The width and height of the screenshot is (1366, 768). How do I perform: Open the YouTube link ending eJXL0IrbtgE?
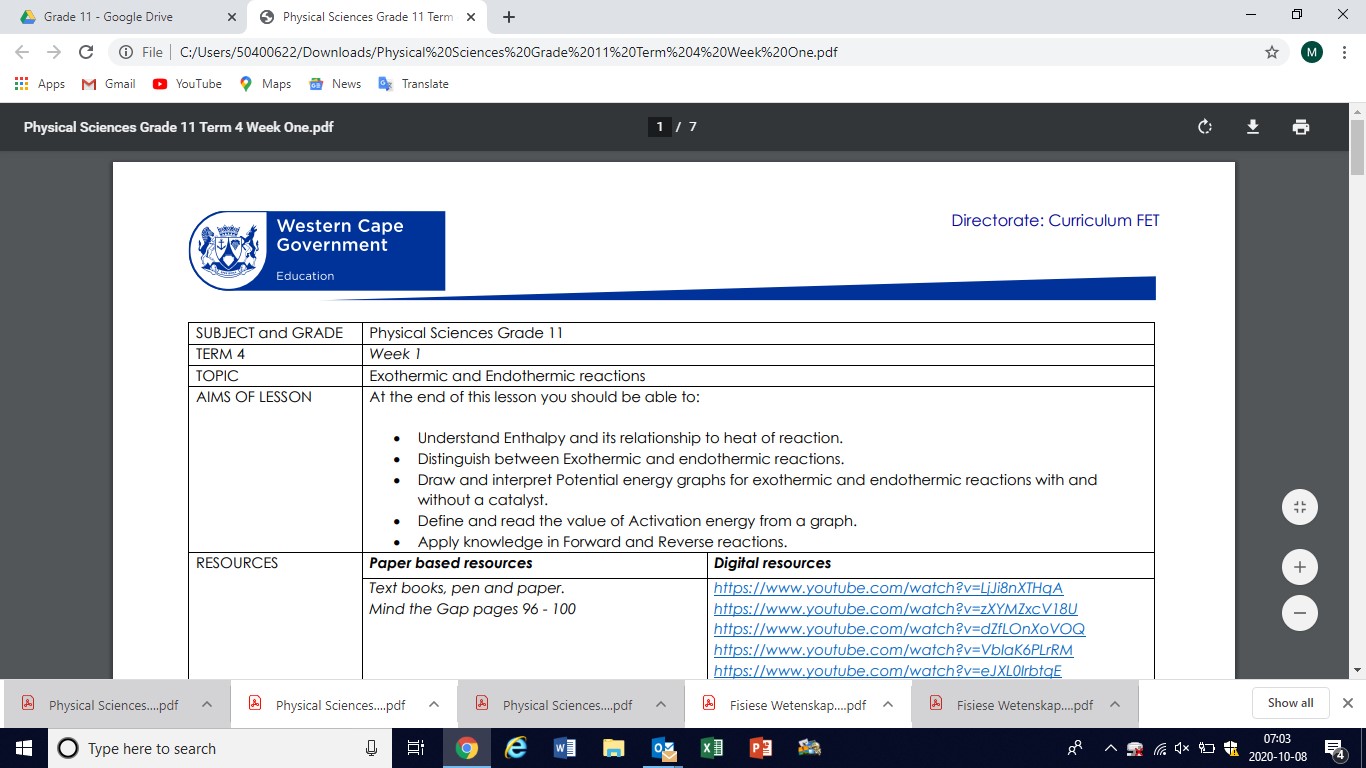tap(888, 671)
